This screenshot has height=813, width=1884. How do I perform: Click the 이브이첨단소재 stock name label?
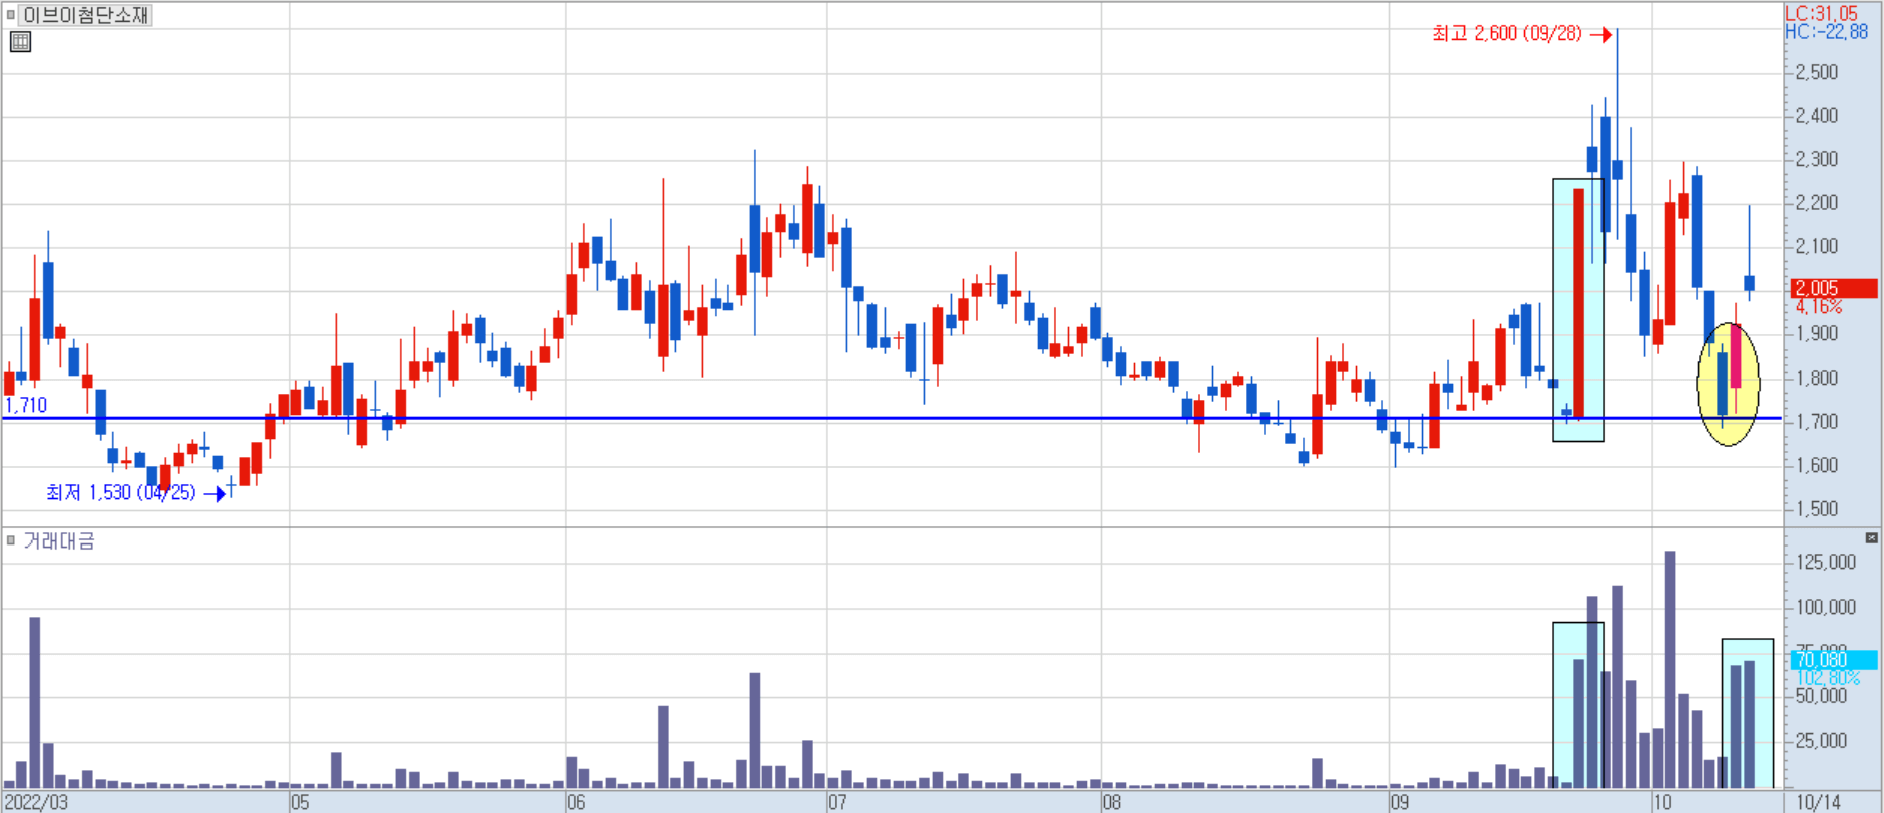click(86, 15)
